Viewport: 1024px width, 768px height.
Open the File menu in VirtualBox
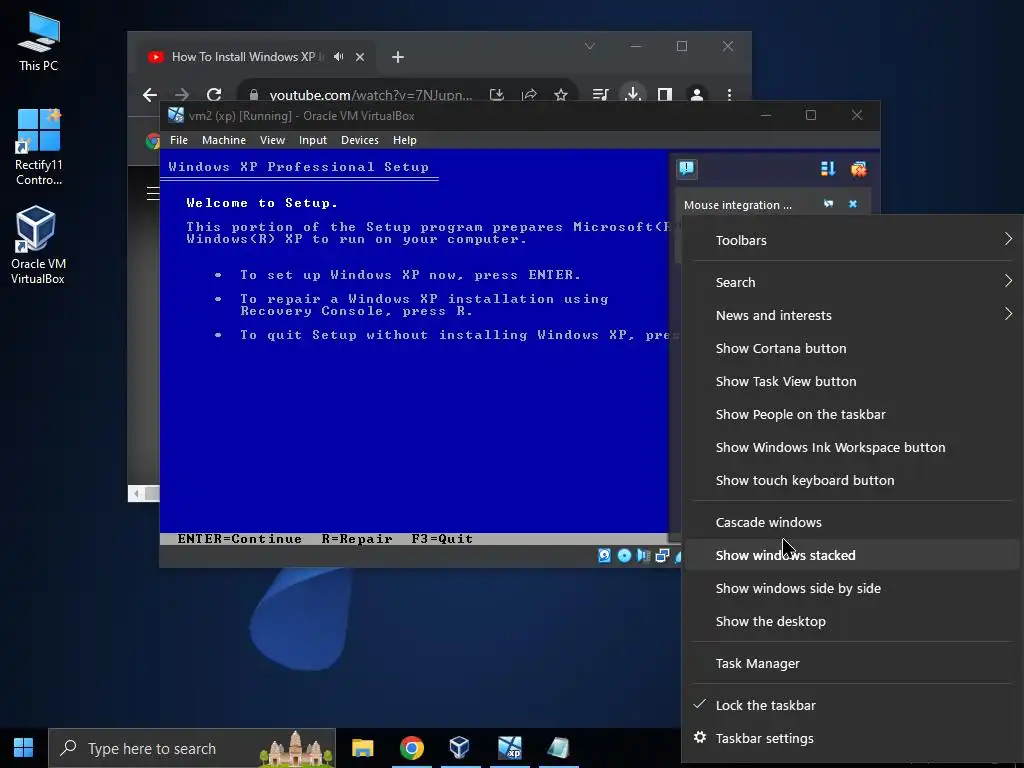click(x=179, y=140)
